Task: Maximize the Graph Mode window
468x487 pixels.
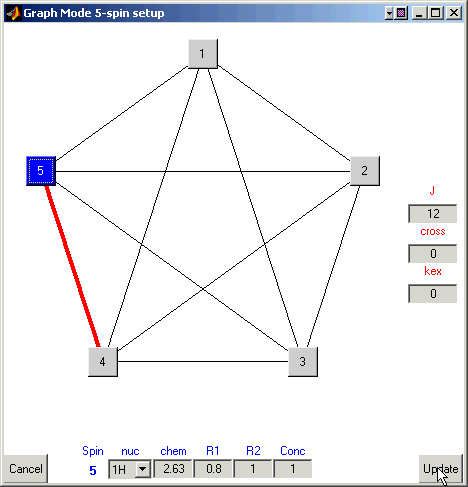Action: [436, 13]
